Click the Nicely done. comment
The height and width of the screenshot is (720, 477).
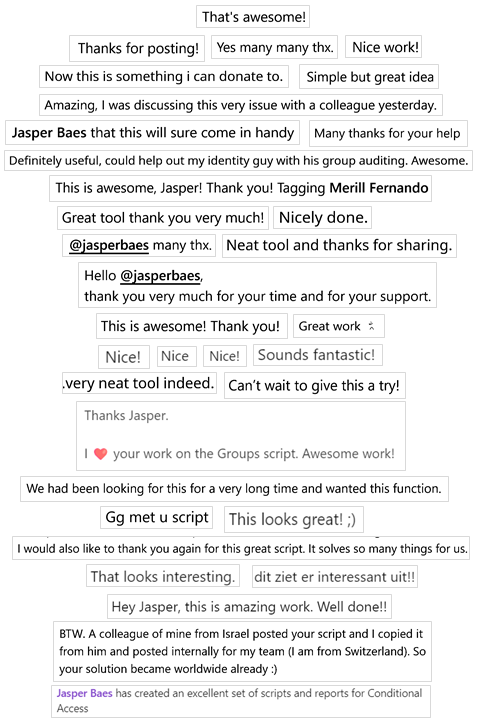(322, 217)
